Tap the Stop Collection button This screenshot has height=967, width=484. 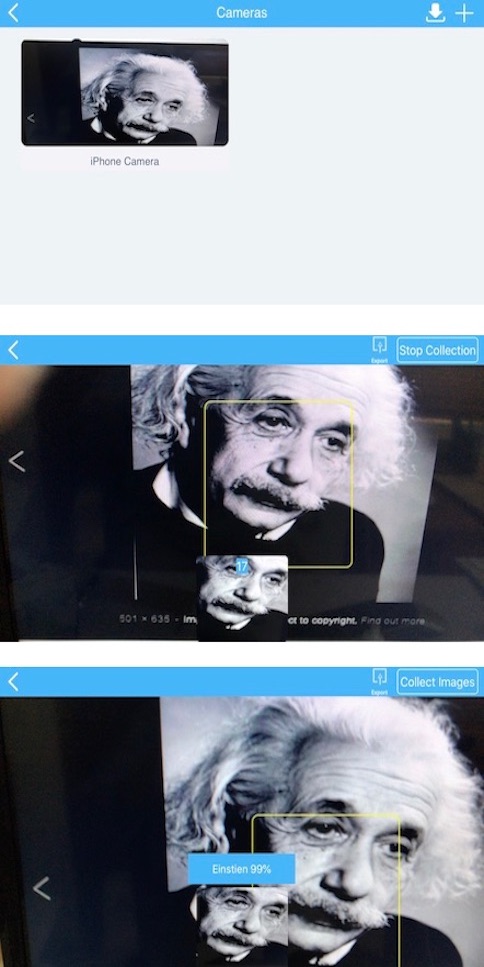coord(437,350)
